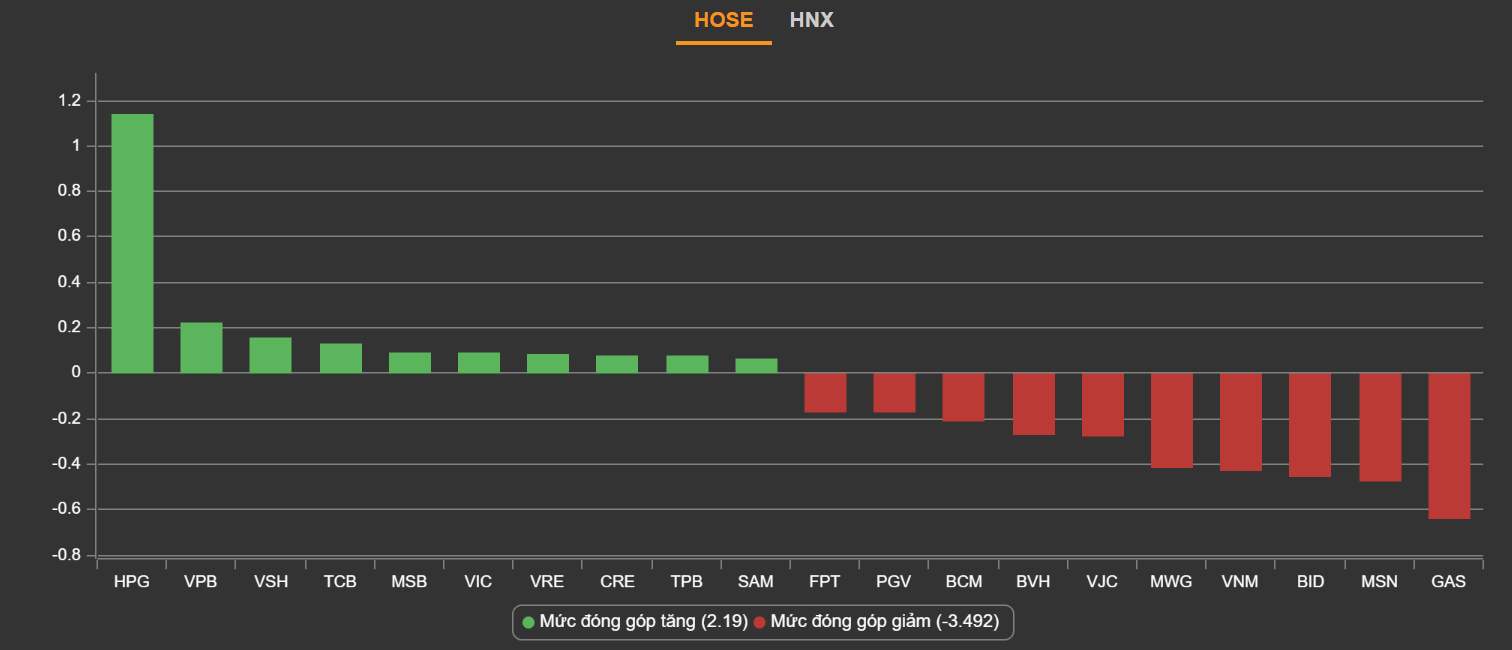The height and width of the screenshot is (650, 1512).
Task: Click the SAM green bar
Action: (x=756, y=366)
